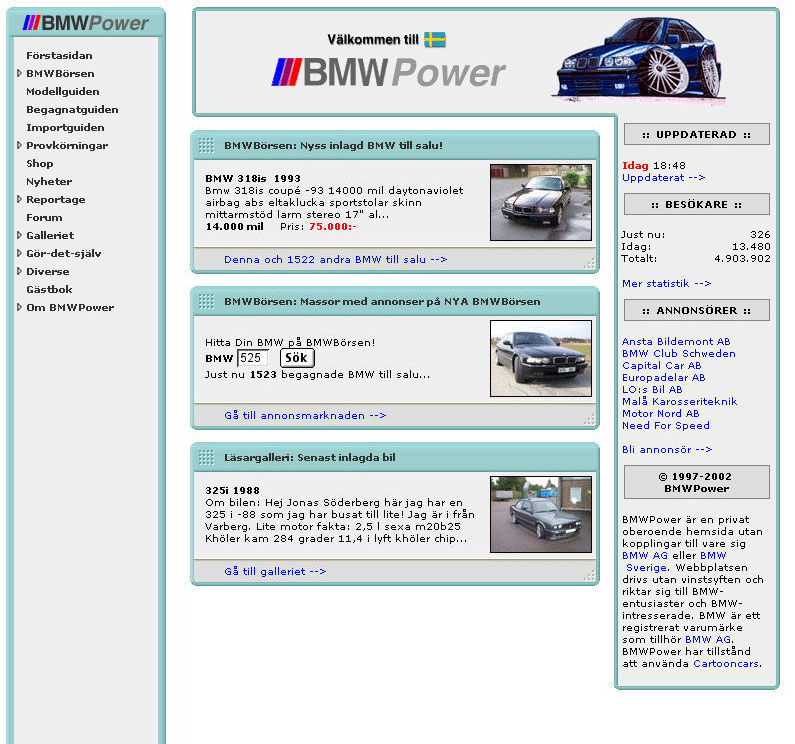Open Modellguiden from the sidebar
This screenshot has width=795, height=744.
(62, 92)
